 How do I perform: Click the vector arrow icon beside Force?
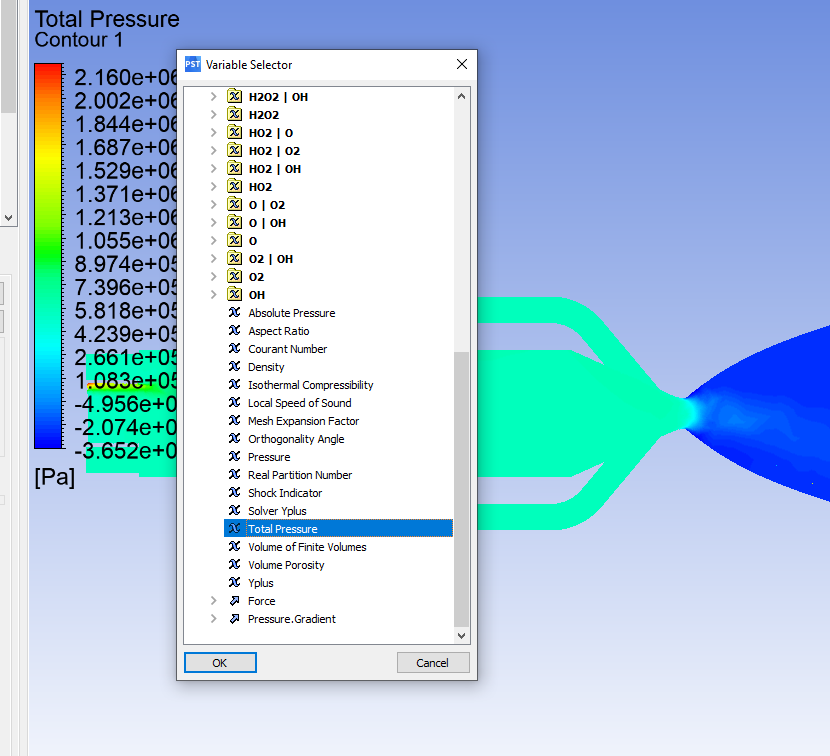(233, 601)
